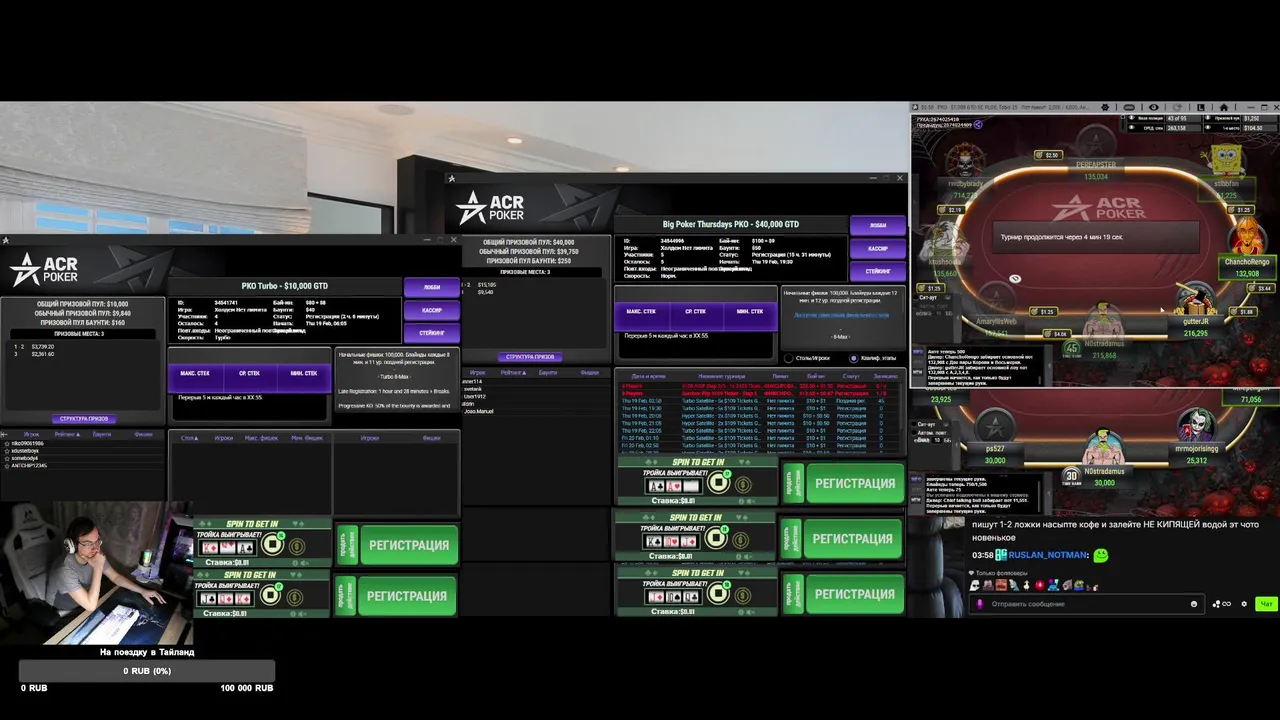Image resolution: width=1280 pixels, height=720 pixels.
Task: Click ChanchoRengo's avatar at the table
Action: coord(1246,237)
